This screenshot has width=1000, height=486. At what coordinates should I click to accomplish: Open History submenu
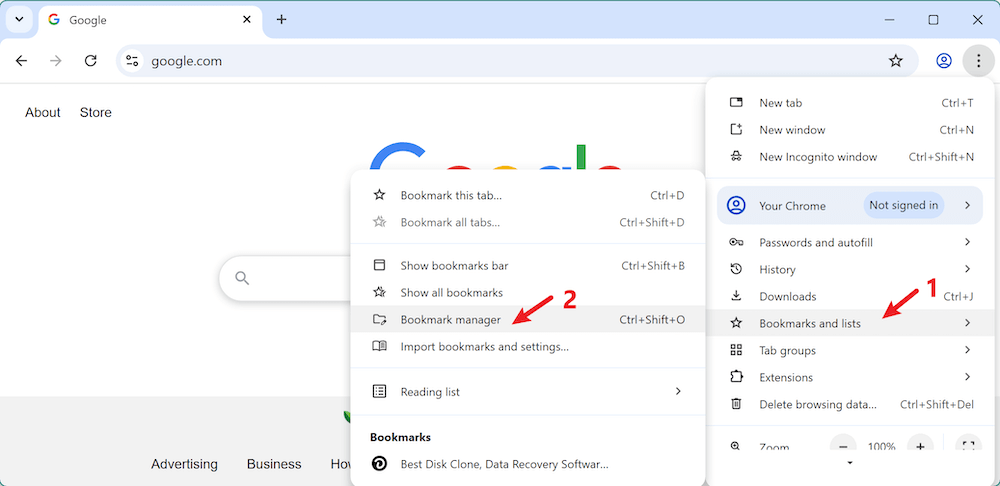851,269
